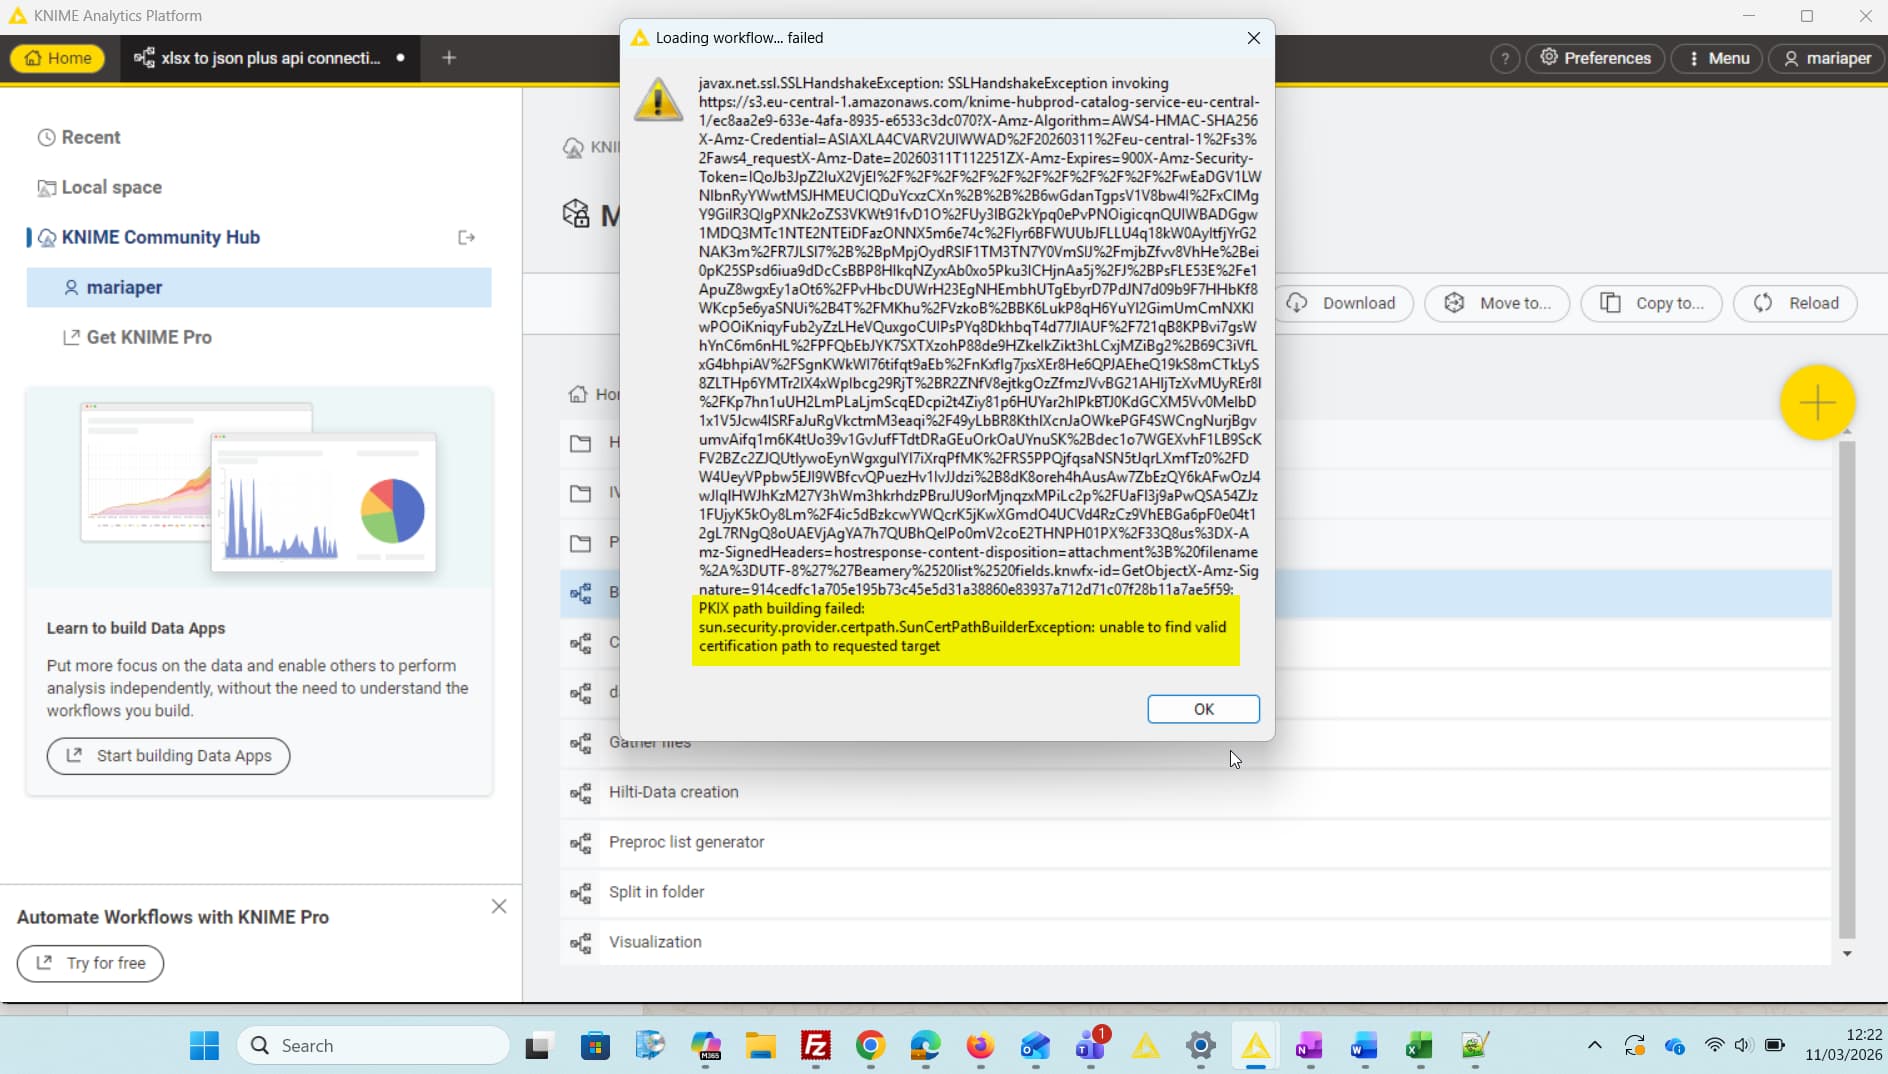
Task: Open the Home tab
Action: 58,58
